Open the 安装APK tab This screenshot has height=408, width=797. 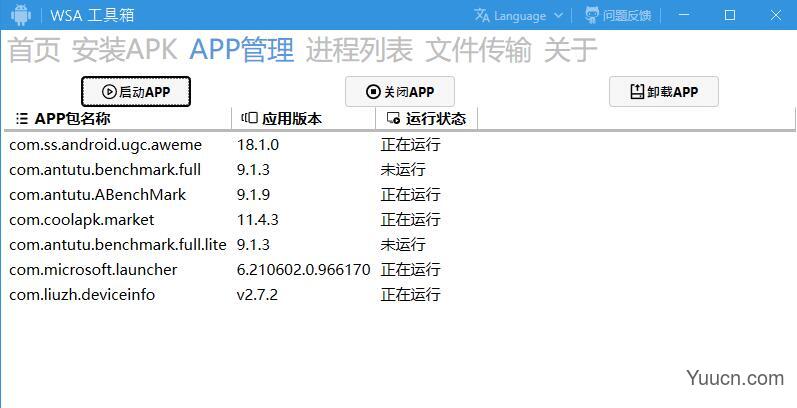point(125,50)
